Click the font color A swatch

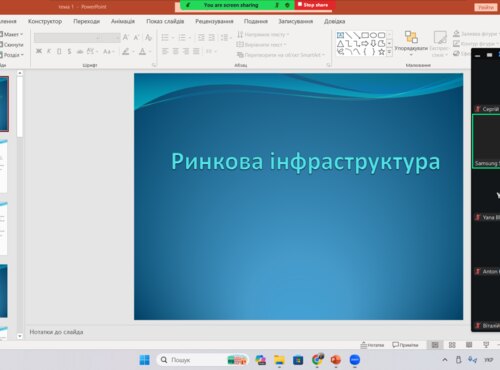(x=142, y=52)
